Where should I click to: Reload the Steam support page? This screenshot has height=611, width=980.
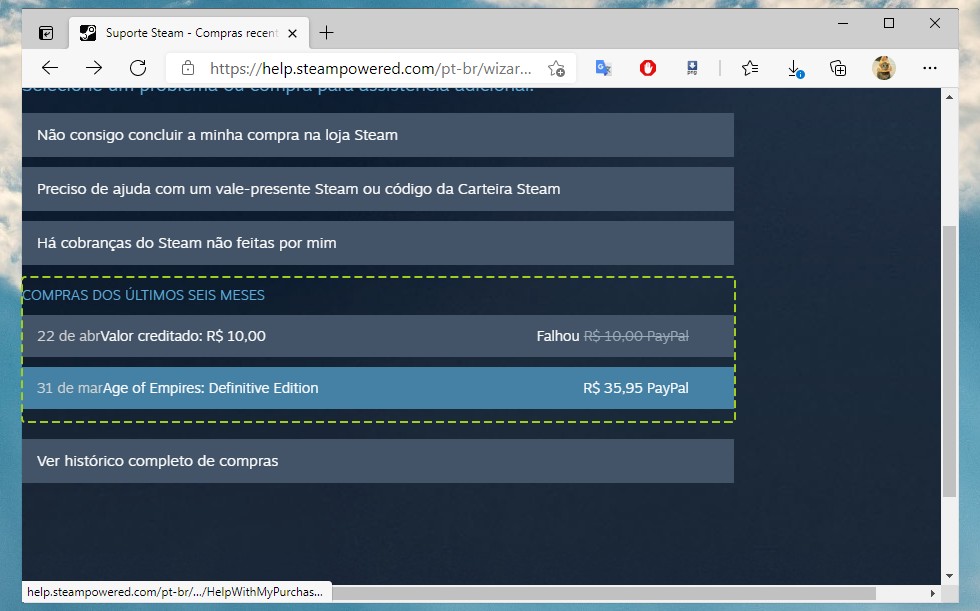click(x=138, y=68)
